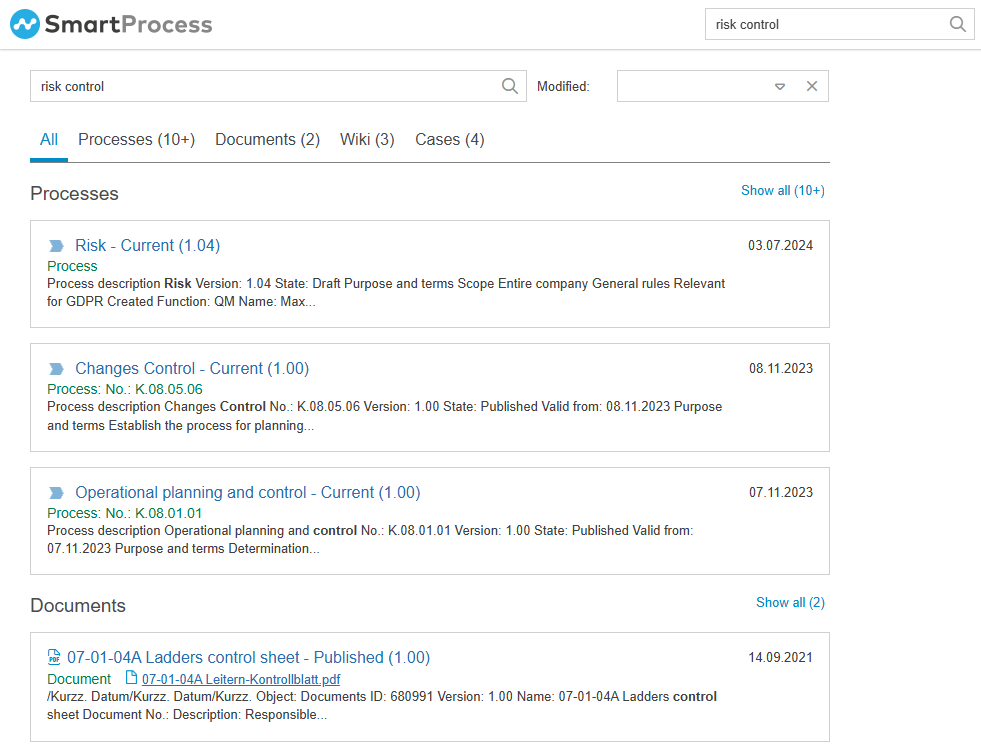
Task: Click into the main risk control search field
Action: [265, 86]
